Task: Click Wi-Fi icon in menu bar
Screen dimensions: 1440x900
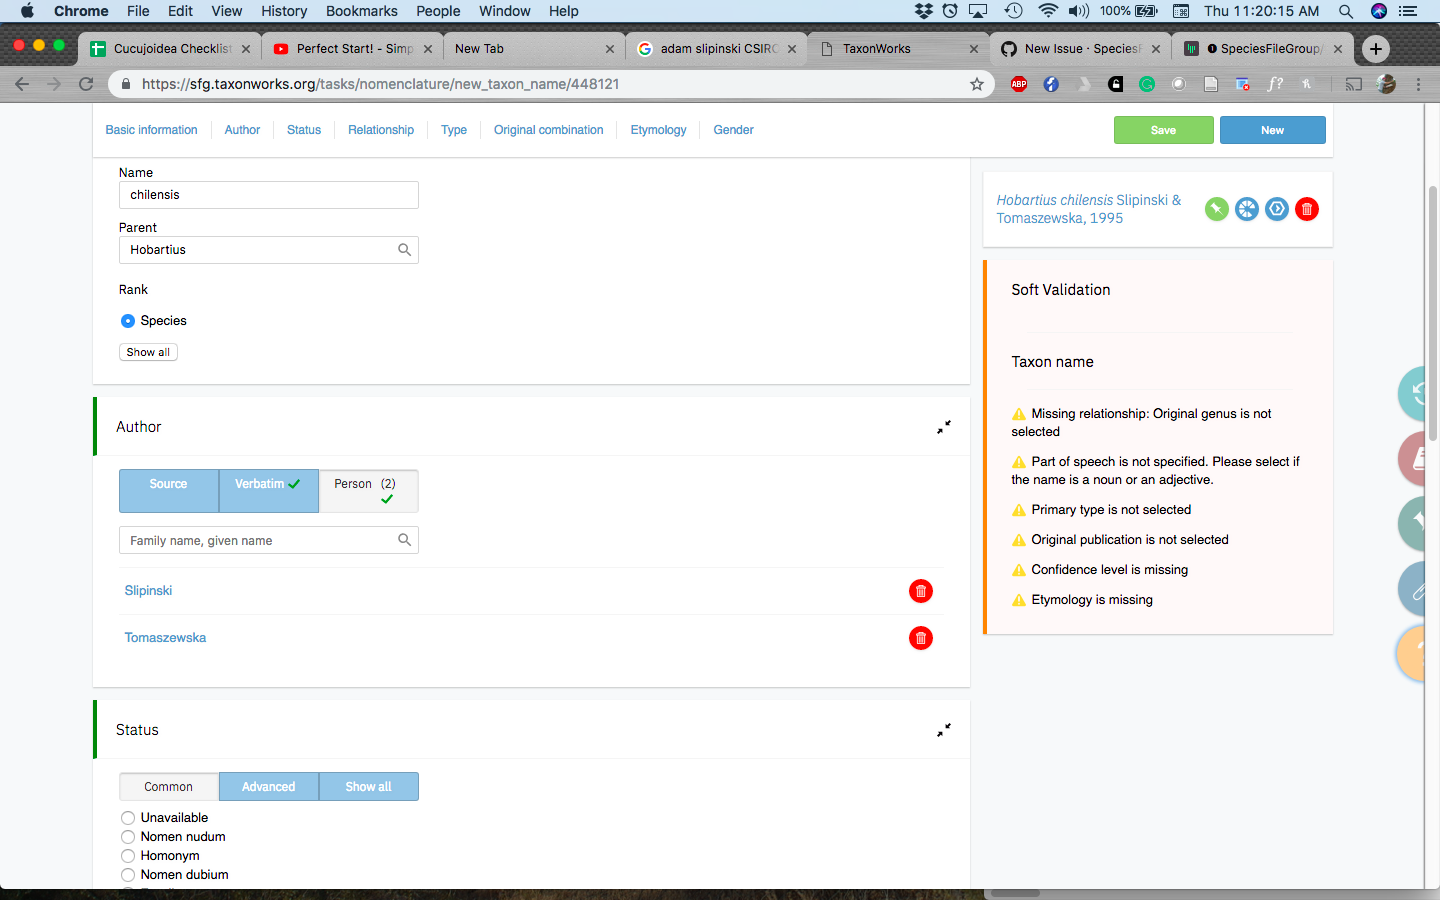Action: pos(1047,11)
